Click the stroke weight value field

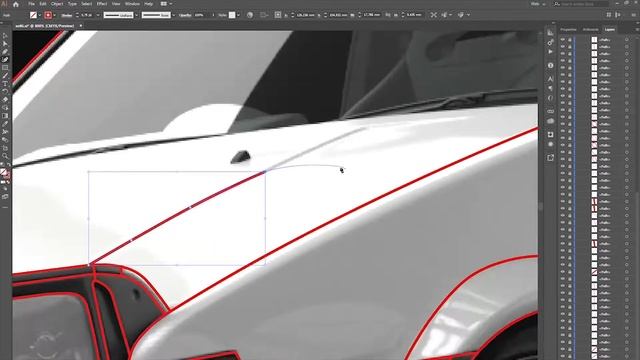(x=87, y=15)
